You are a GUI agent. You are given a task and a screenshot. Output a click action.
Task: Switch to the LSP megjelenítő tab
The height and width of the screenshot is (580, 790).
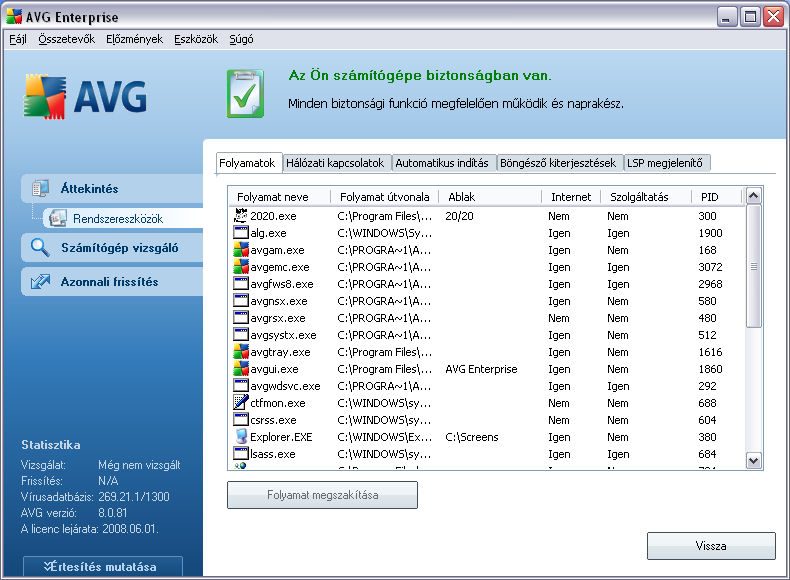667,163
